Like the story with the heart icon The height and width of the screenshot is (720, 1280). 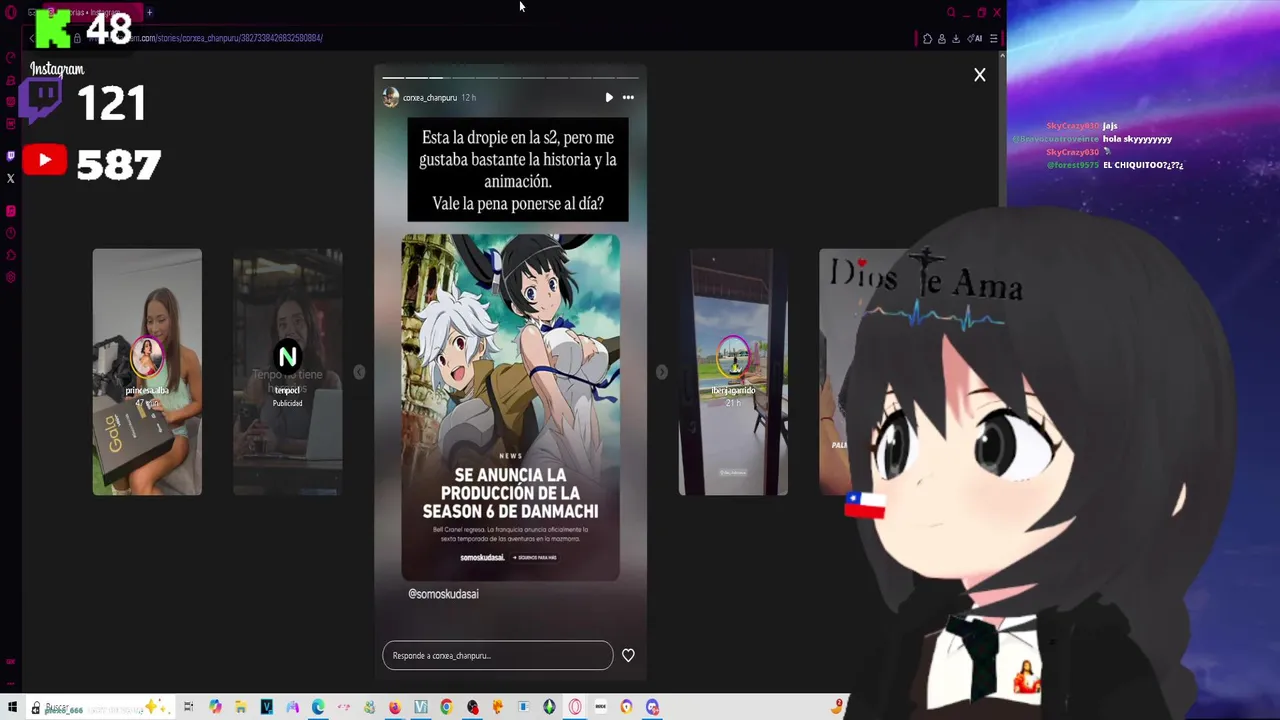pos(628,655)
